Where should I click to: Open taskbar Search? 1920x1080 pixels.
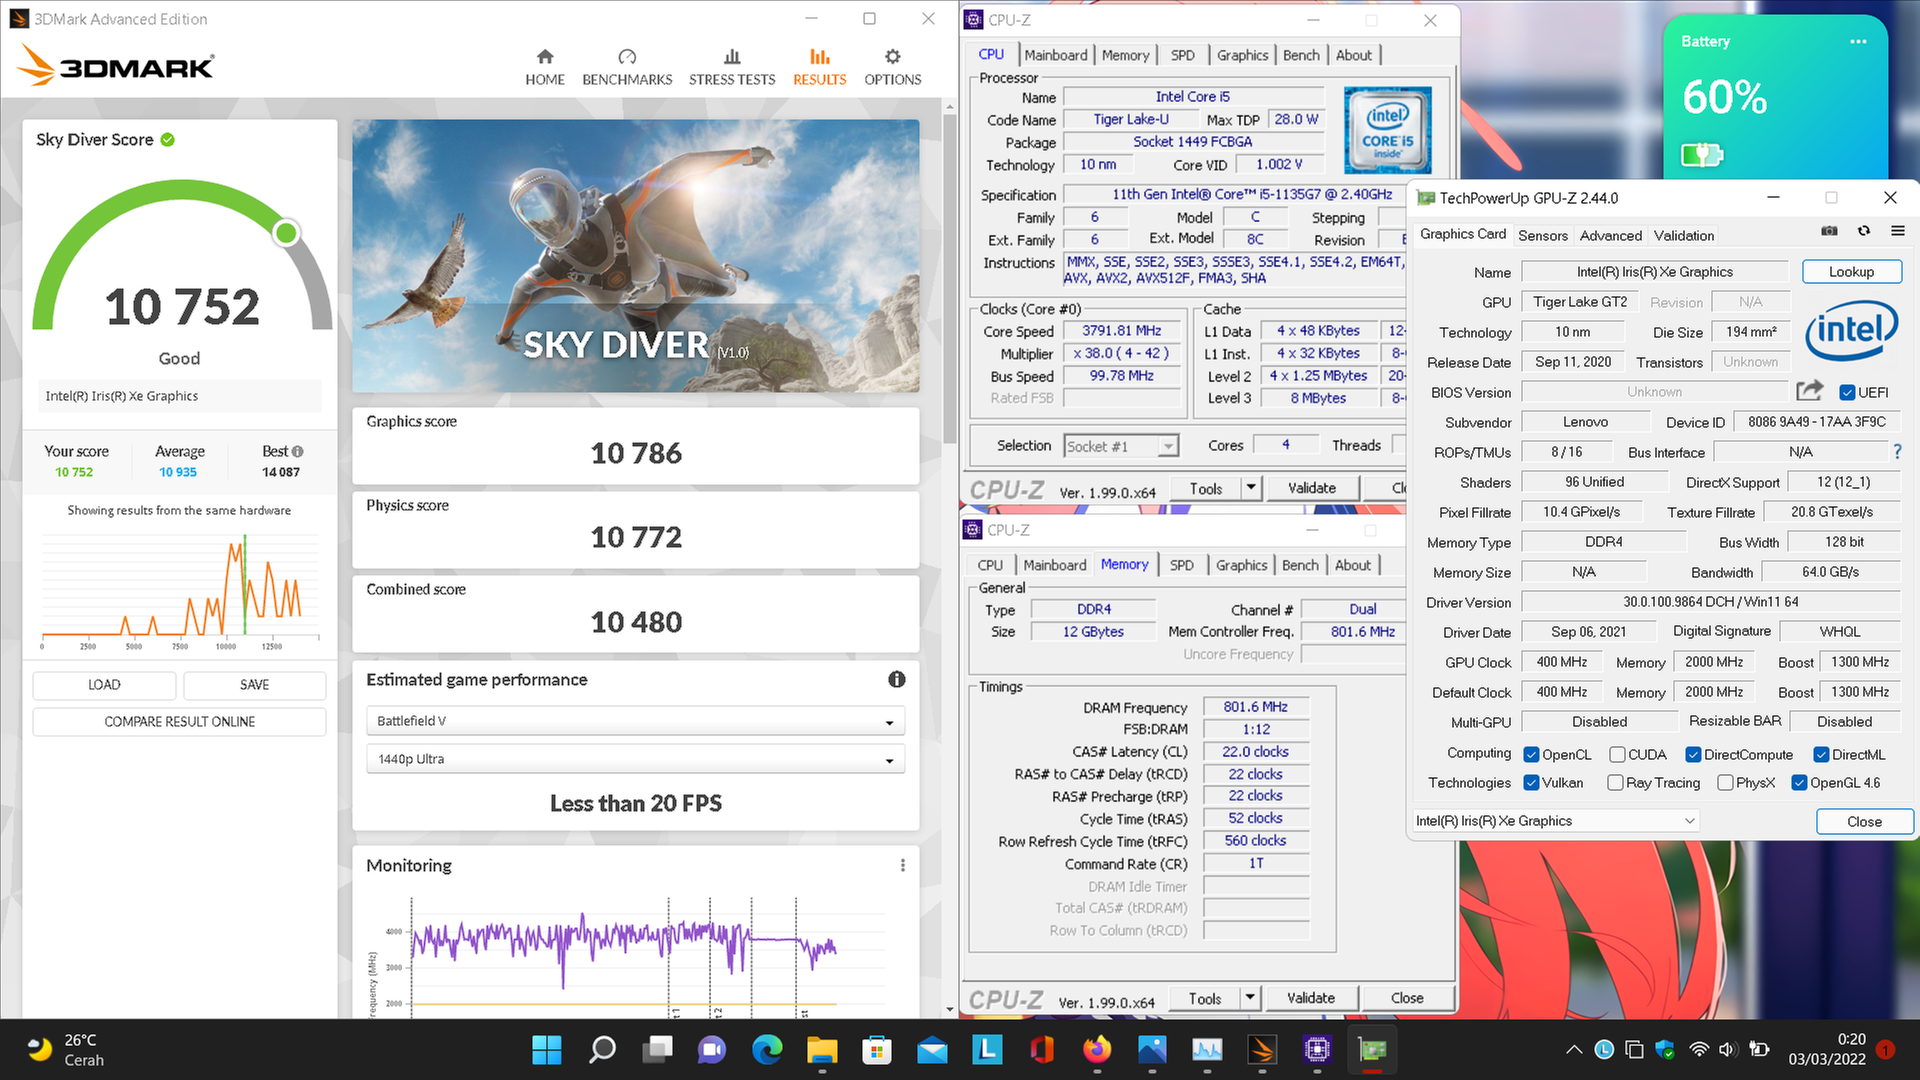pyautogui.click(x=602, y=1049)
